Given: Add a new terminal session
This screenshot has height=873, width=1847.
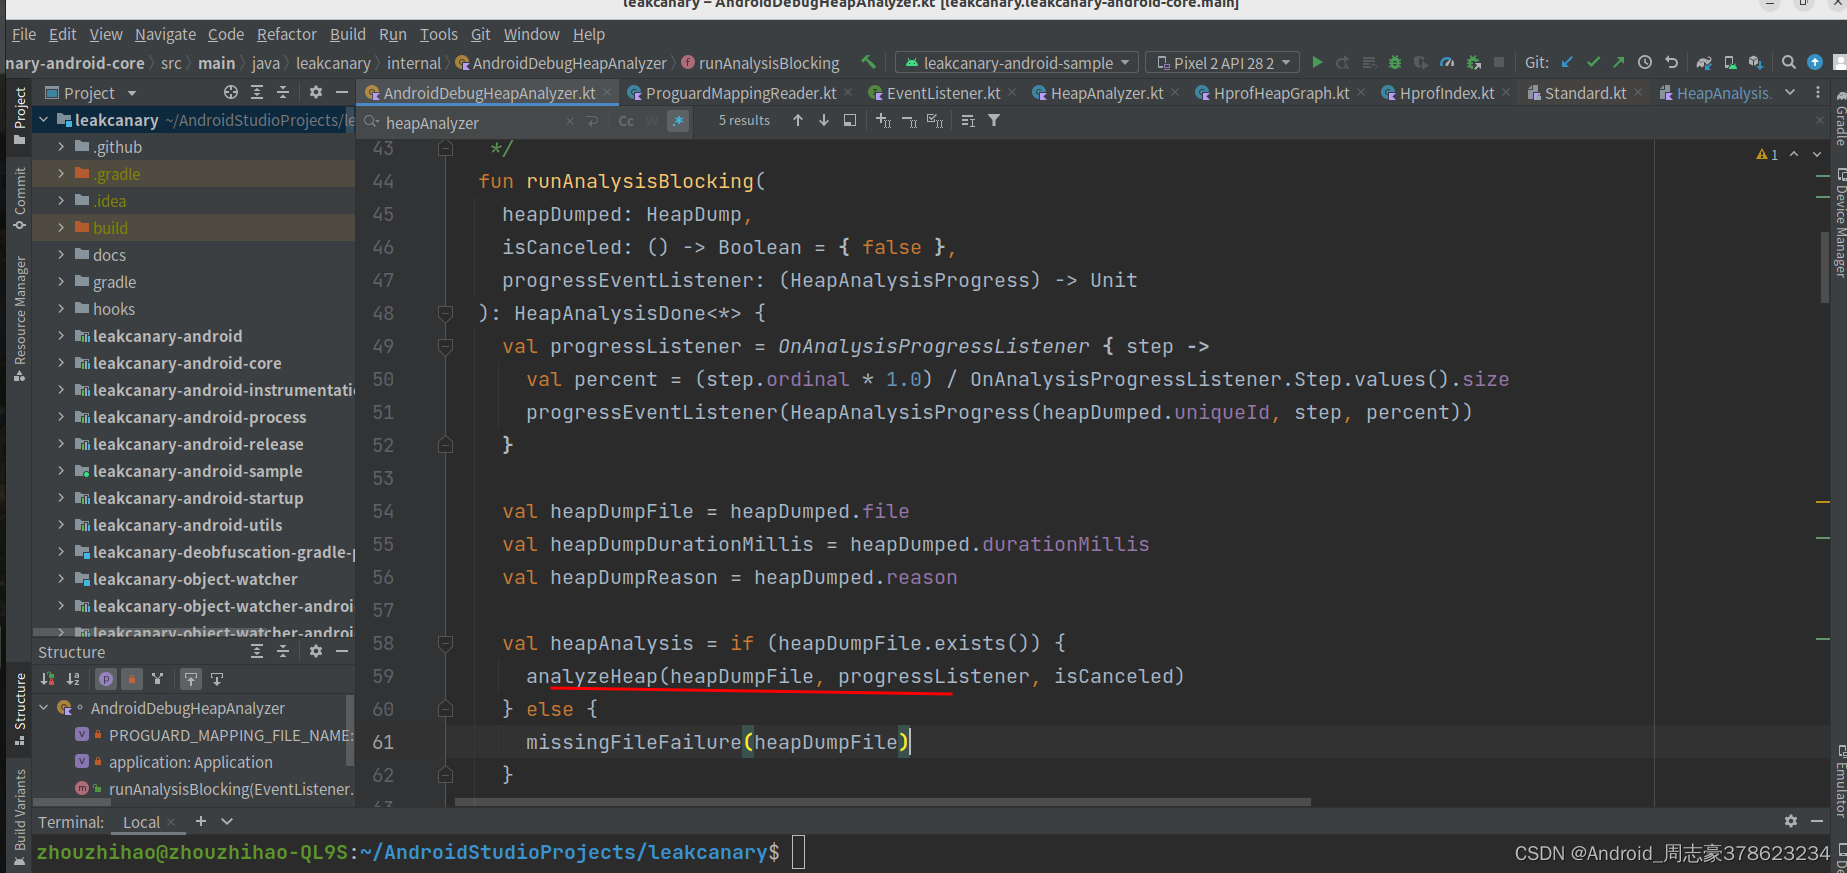Looking at the screenshot, I should [x=201, y=821].
